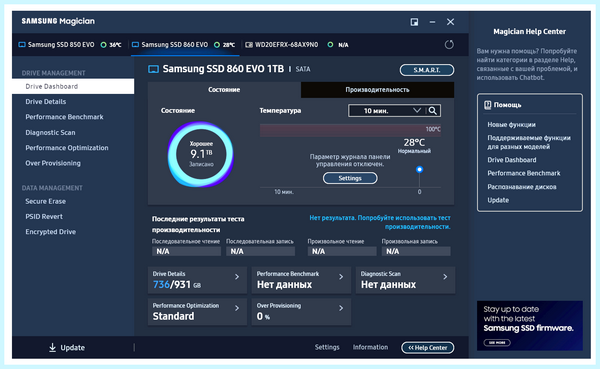Select the Samsung SSD 860 EVO drive tab
Screen dimensions: 600x369
click(184, 45)
